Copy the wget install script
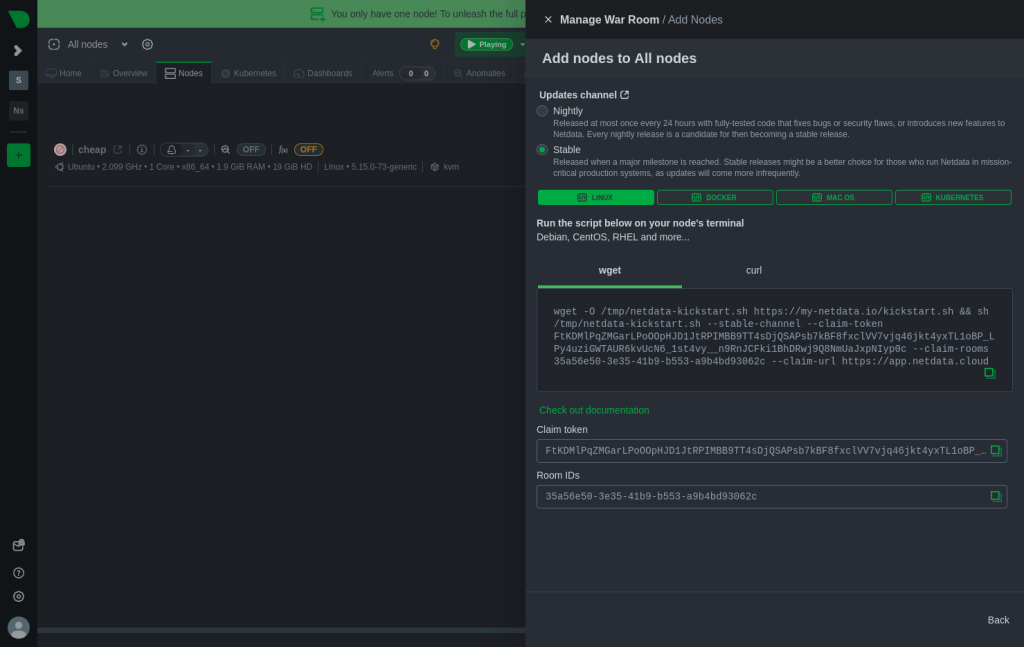Viewport: 1024px width, 647px height. [989, 373]
